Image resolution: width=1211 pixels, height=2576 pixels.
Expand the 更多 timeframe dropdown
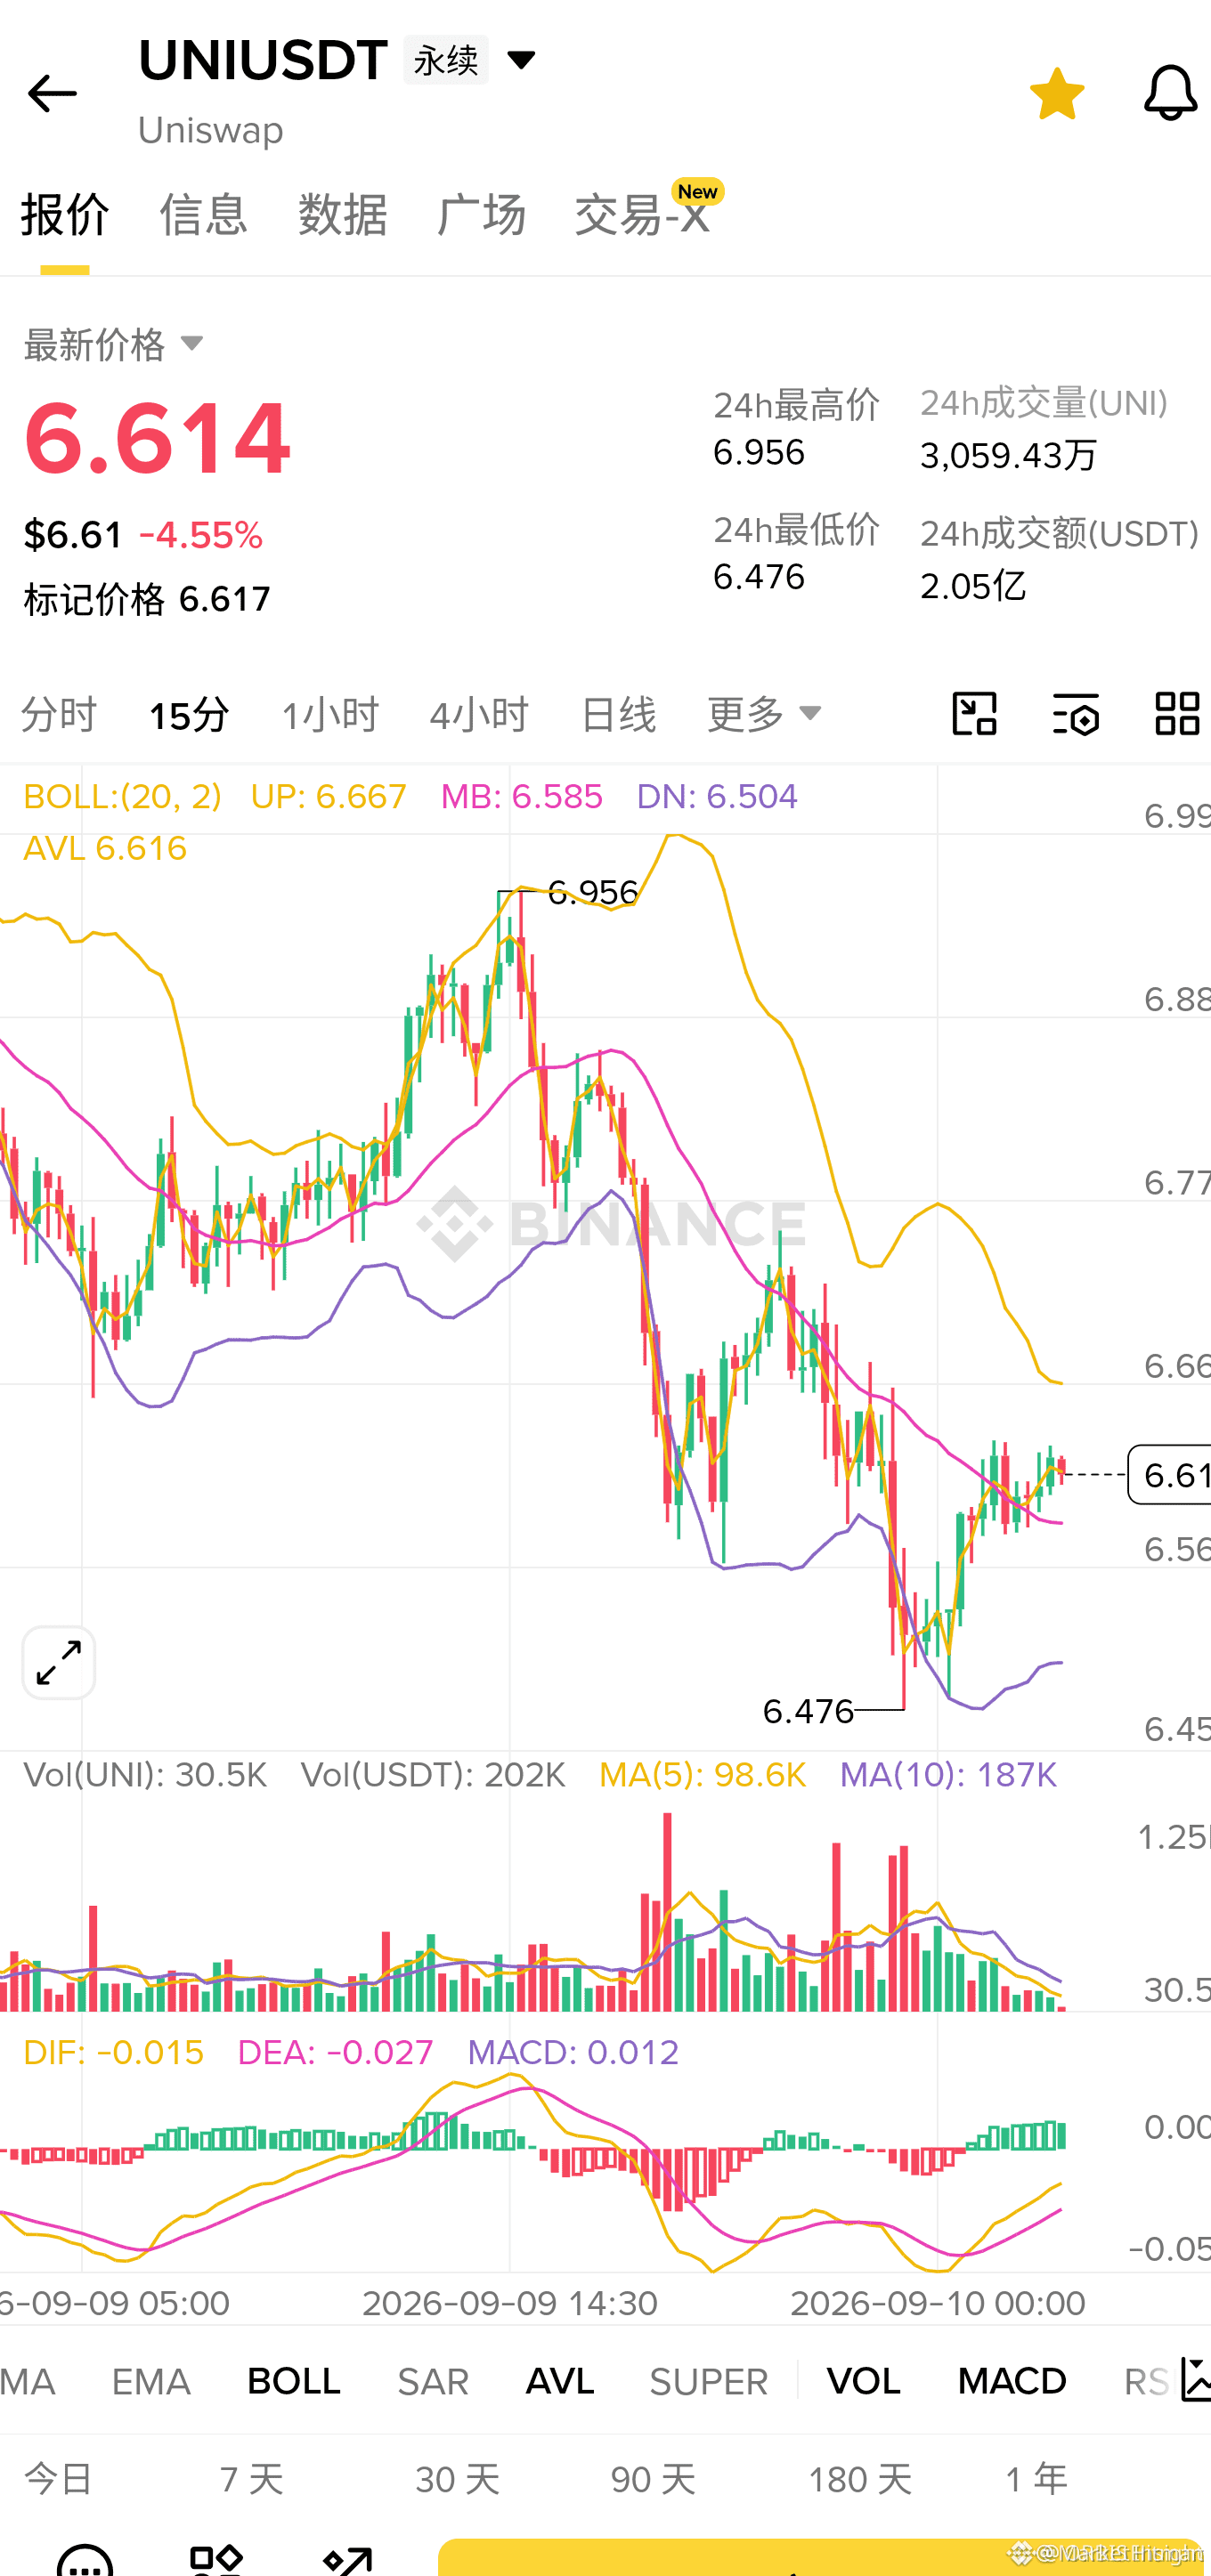[x=764, y=714]
